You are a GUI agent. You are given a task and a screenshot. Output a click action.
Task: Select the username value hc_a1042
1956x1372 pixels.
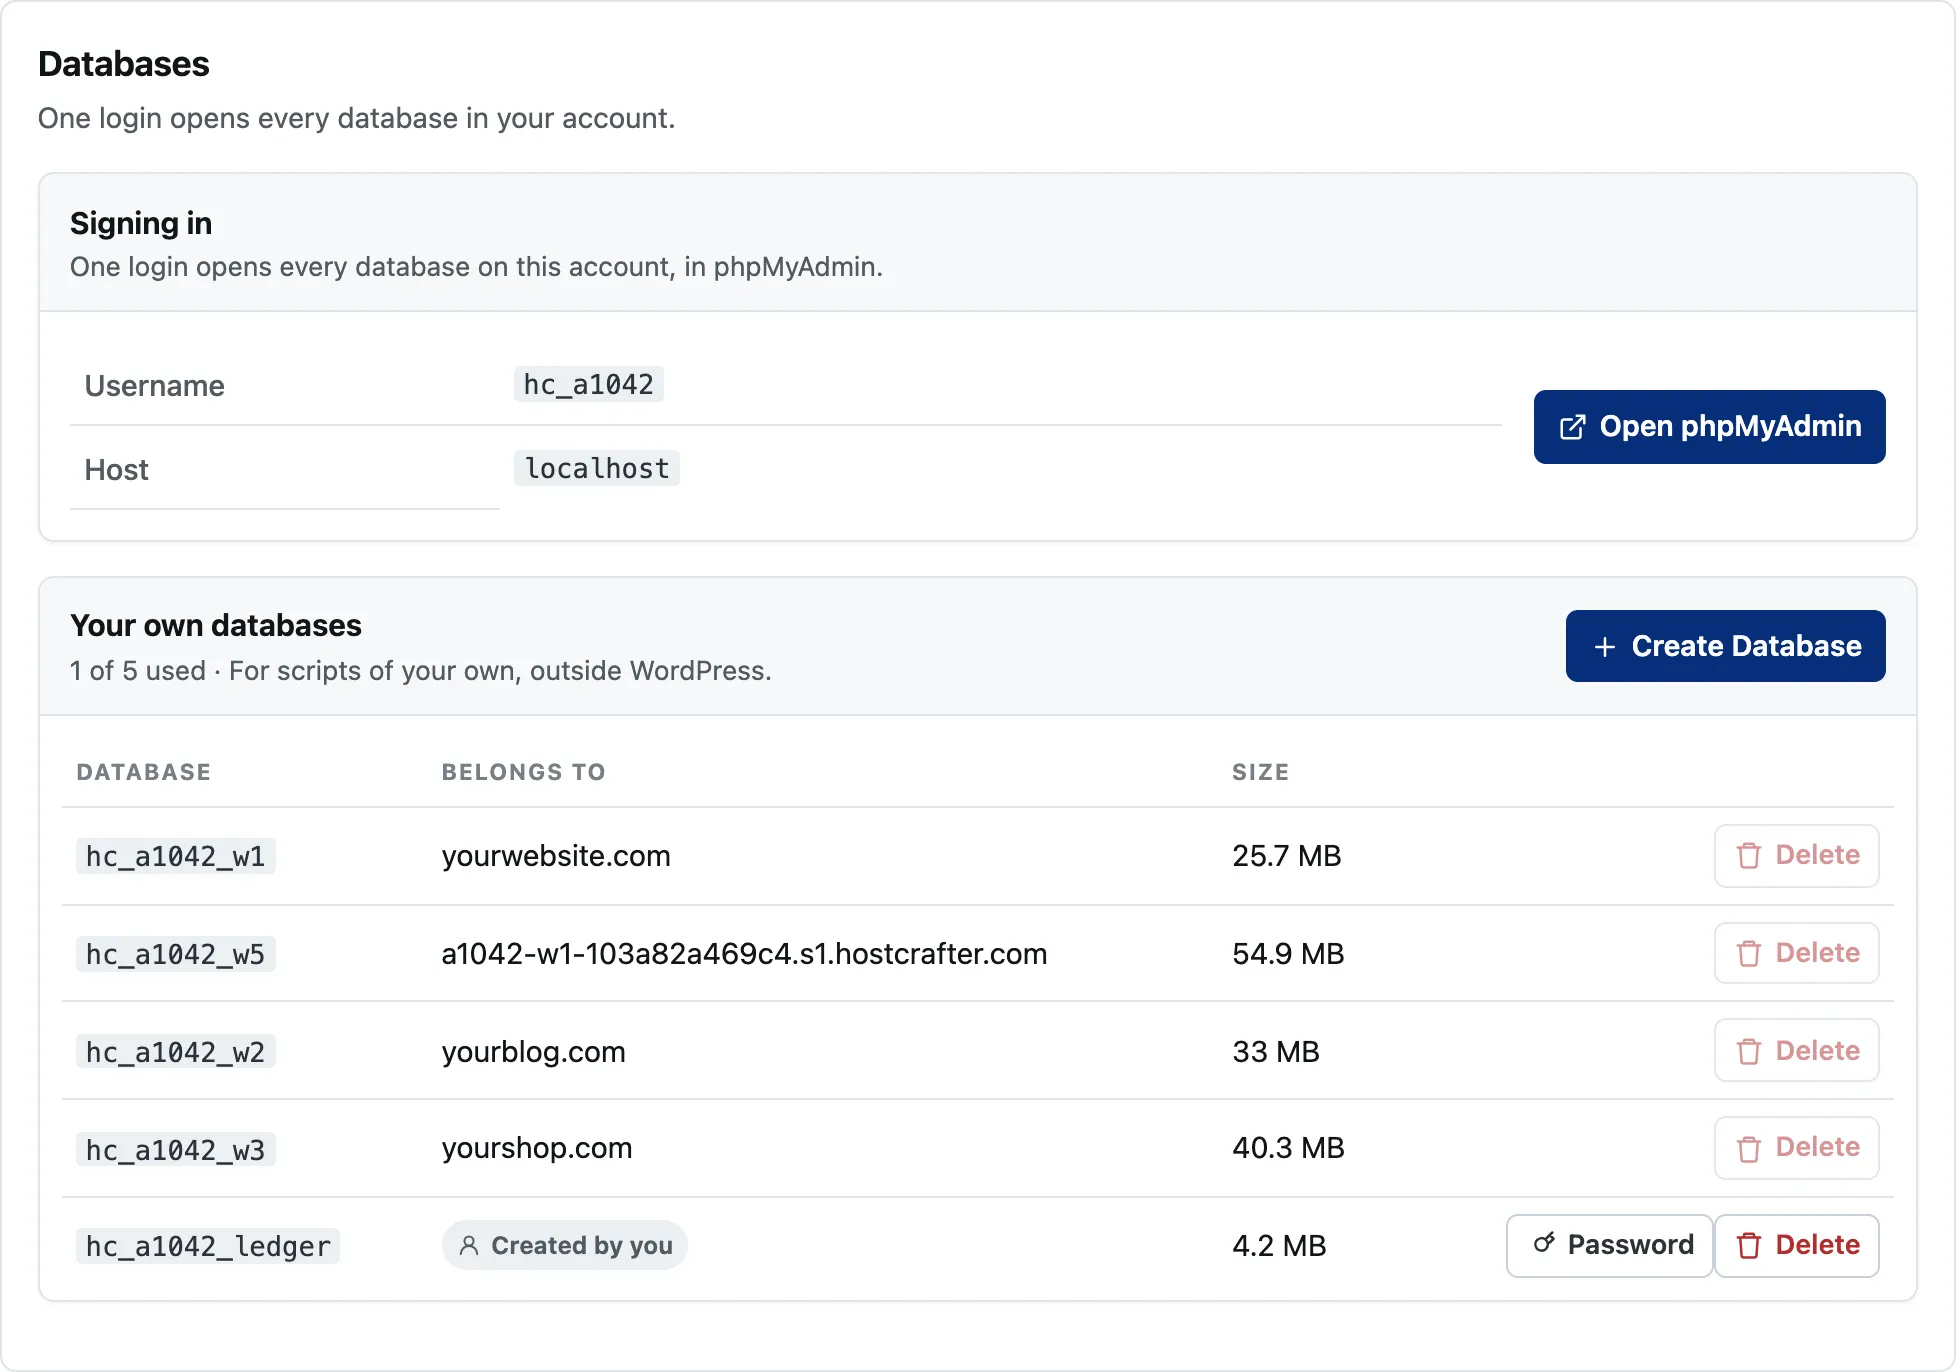point(588,385)
